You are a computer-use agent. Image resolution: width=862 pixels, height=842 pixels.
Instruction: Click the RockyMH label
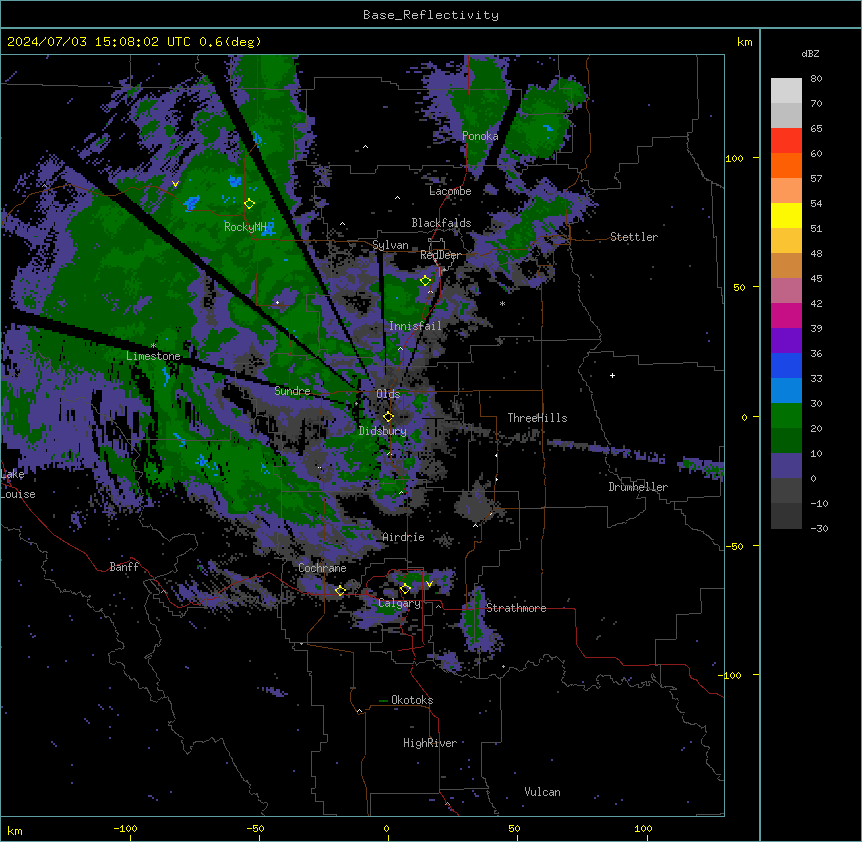point(245,226)
